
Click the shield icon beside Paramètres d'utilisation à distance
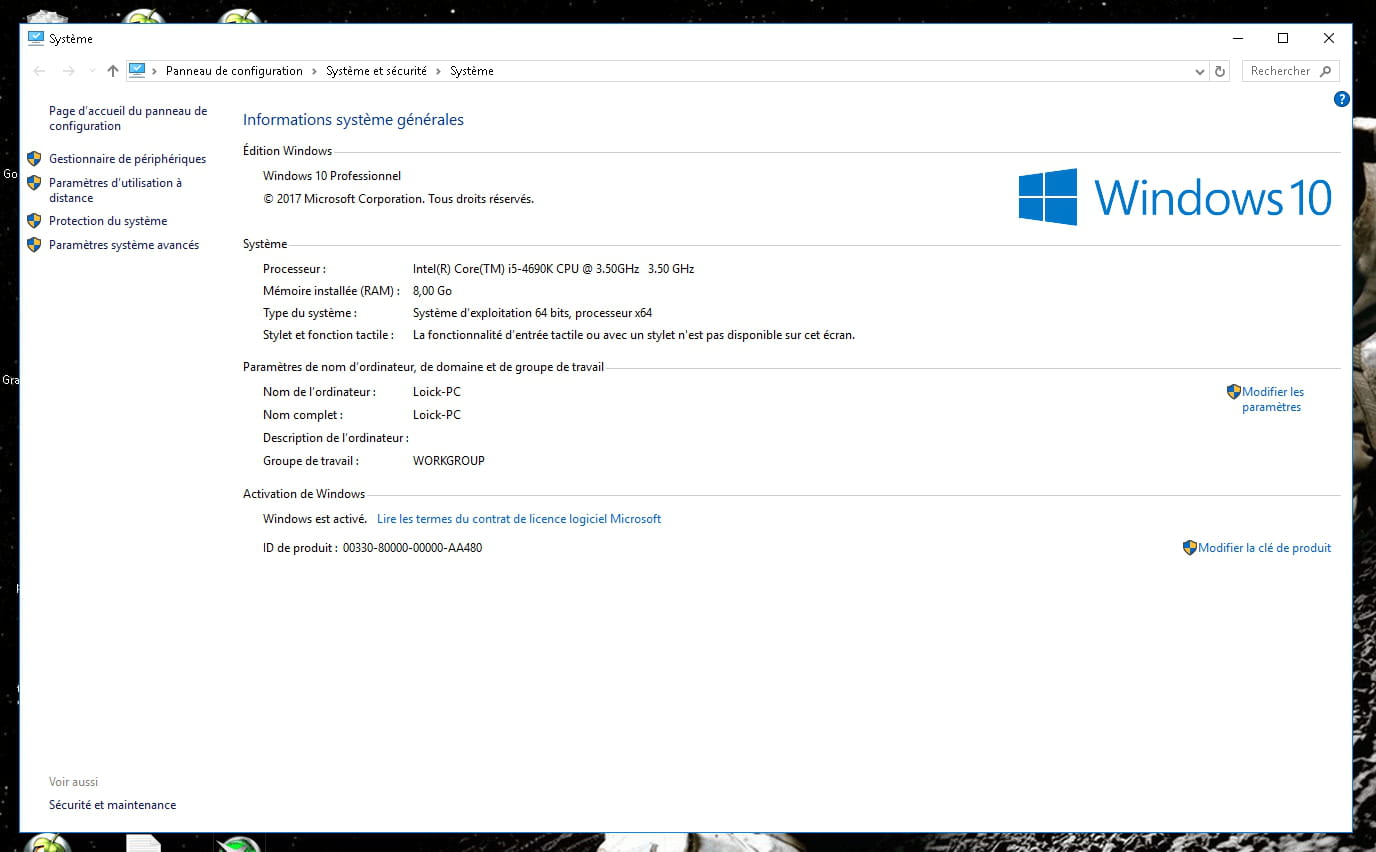[x=34, y=183]
